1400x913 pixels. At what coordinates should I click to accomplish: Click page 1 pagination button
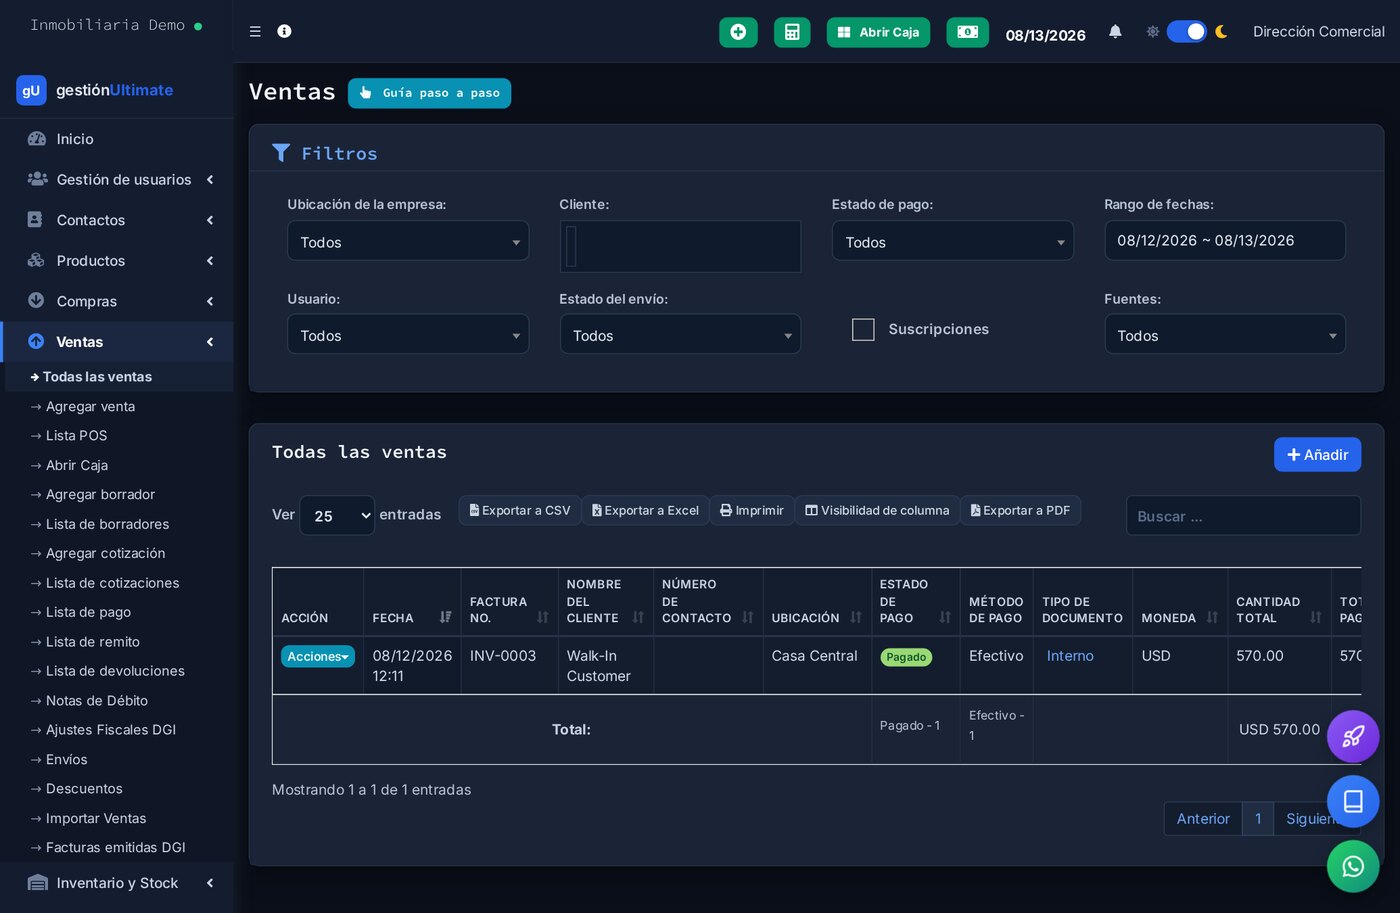(1258, 819)
